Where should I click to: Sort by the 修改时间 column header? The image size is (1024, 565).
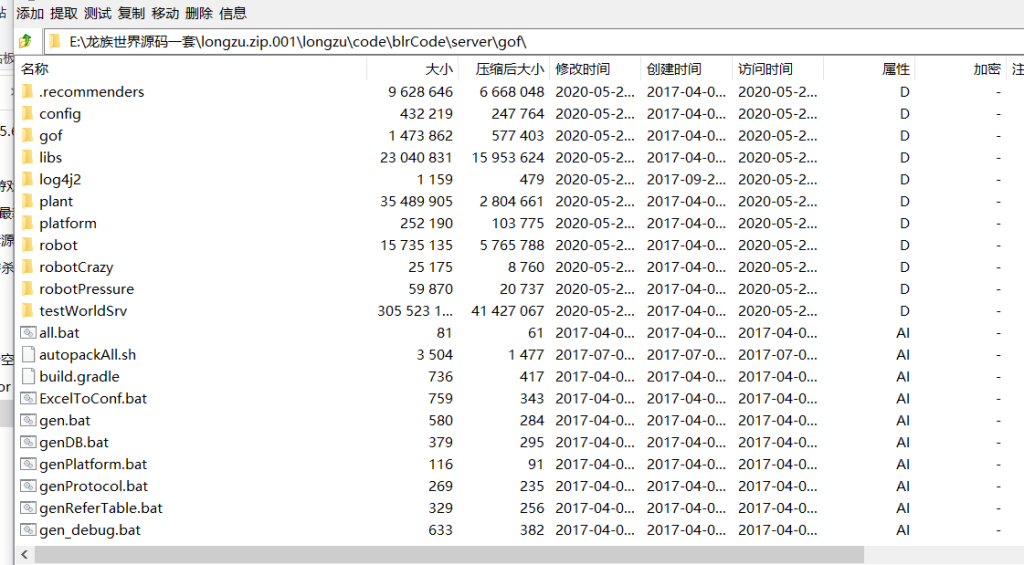click(596, 69)
